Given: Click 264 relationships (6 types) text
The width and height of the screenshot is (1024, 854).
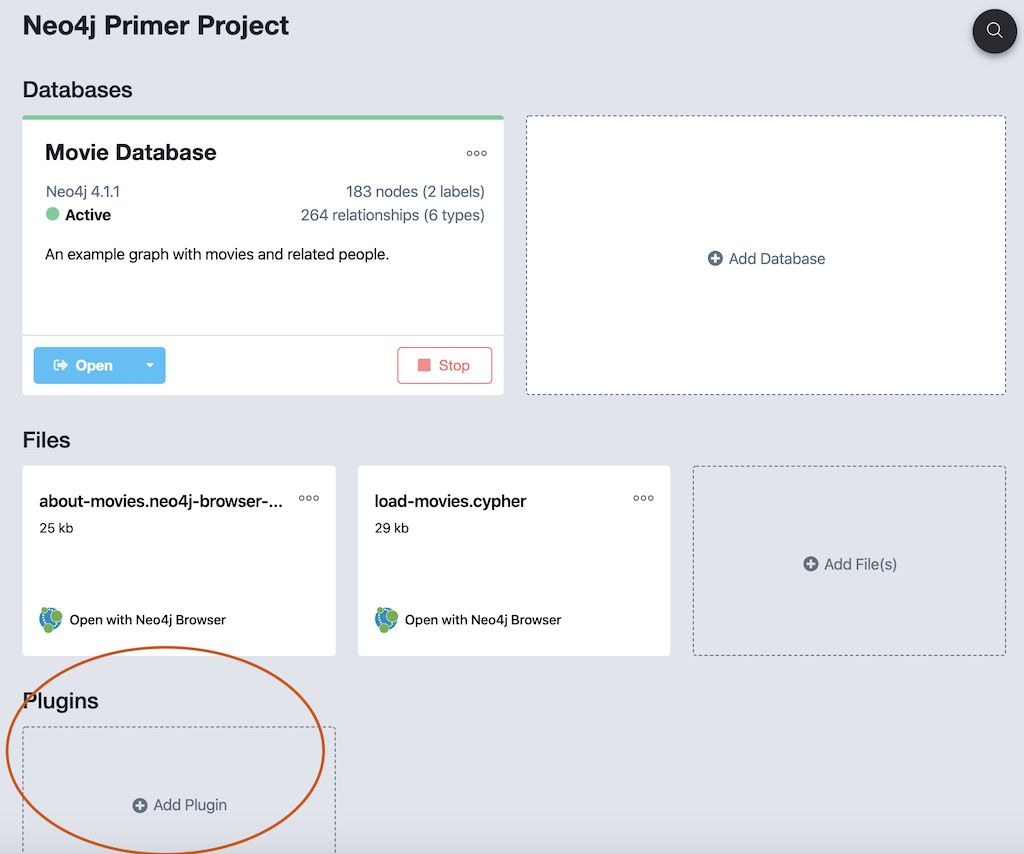Looking at the screenshot, I should click(x=392, y=215).
